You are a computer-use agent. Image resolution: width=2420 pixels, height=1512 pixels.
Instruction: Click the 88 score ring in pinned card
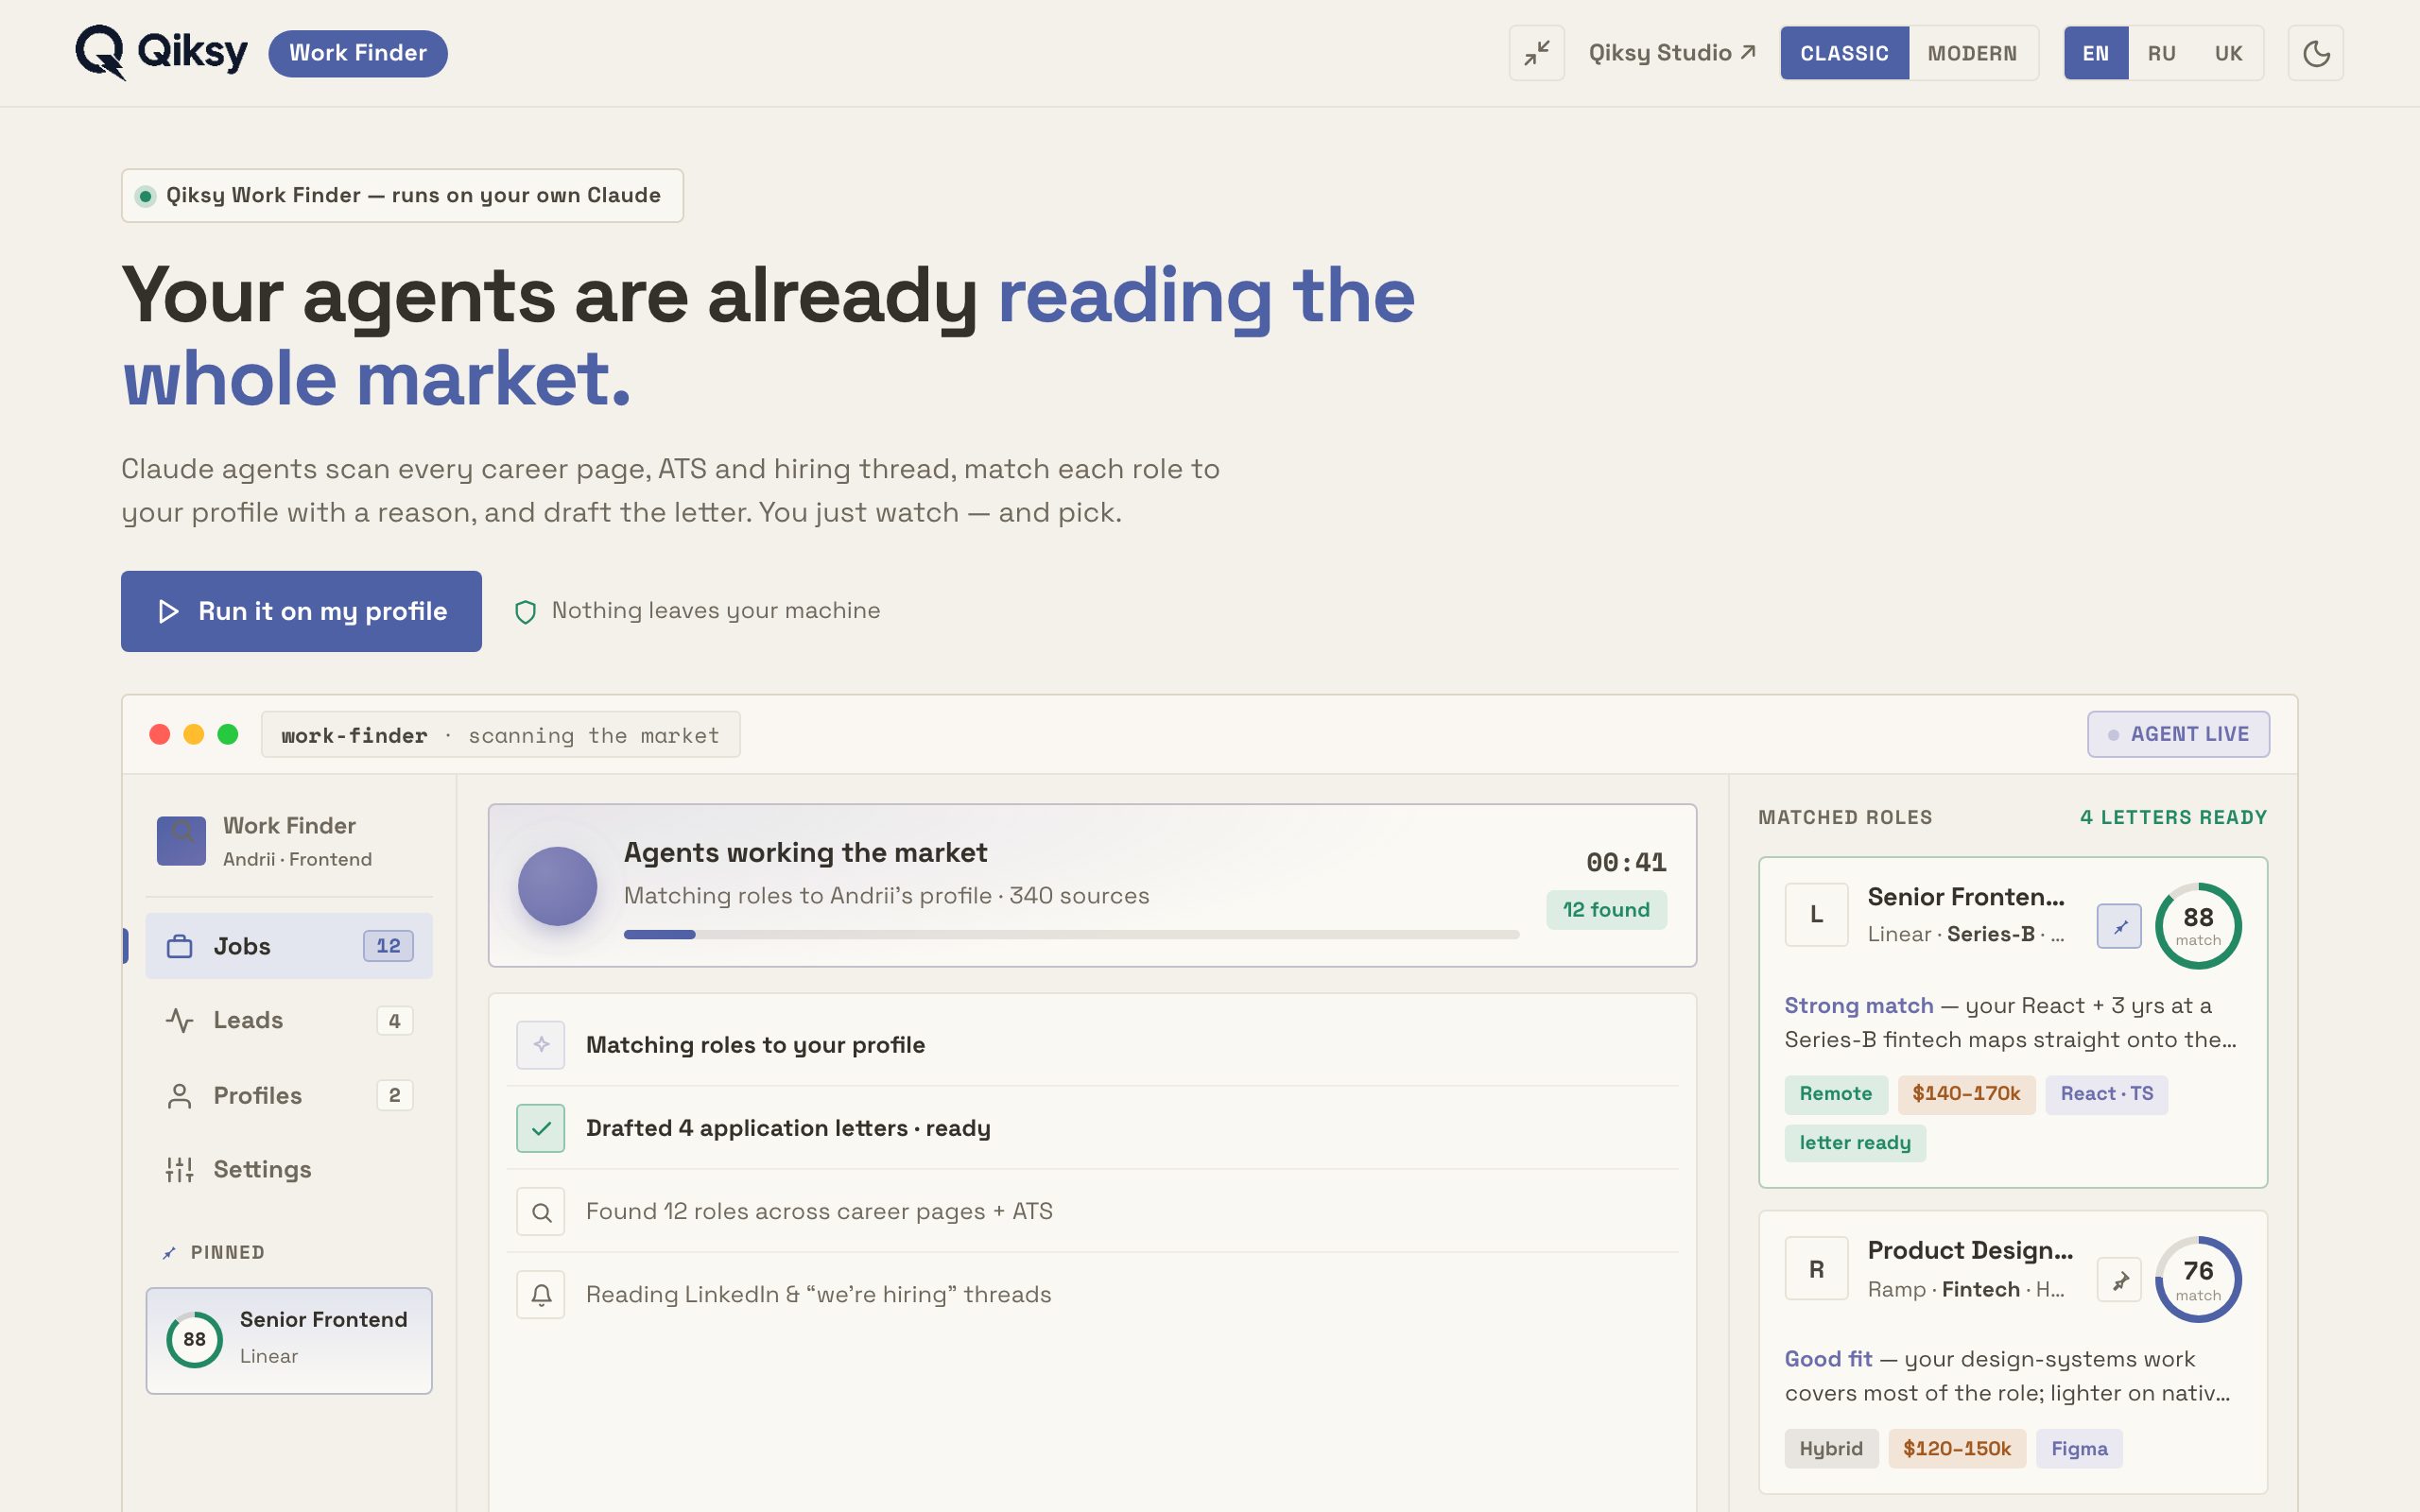click(194, 1340)
